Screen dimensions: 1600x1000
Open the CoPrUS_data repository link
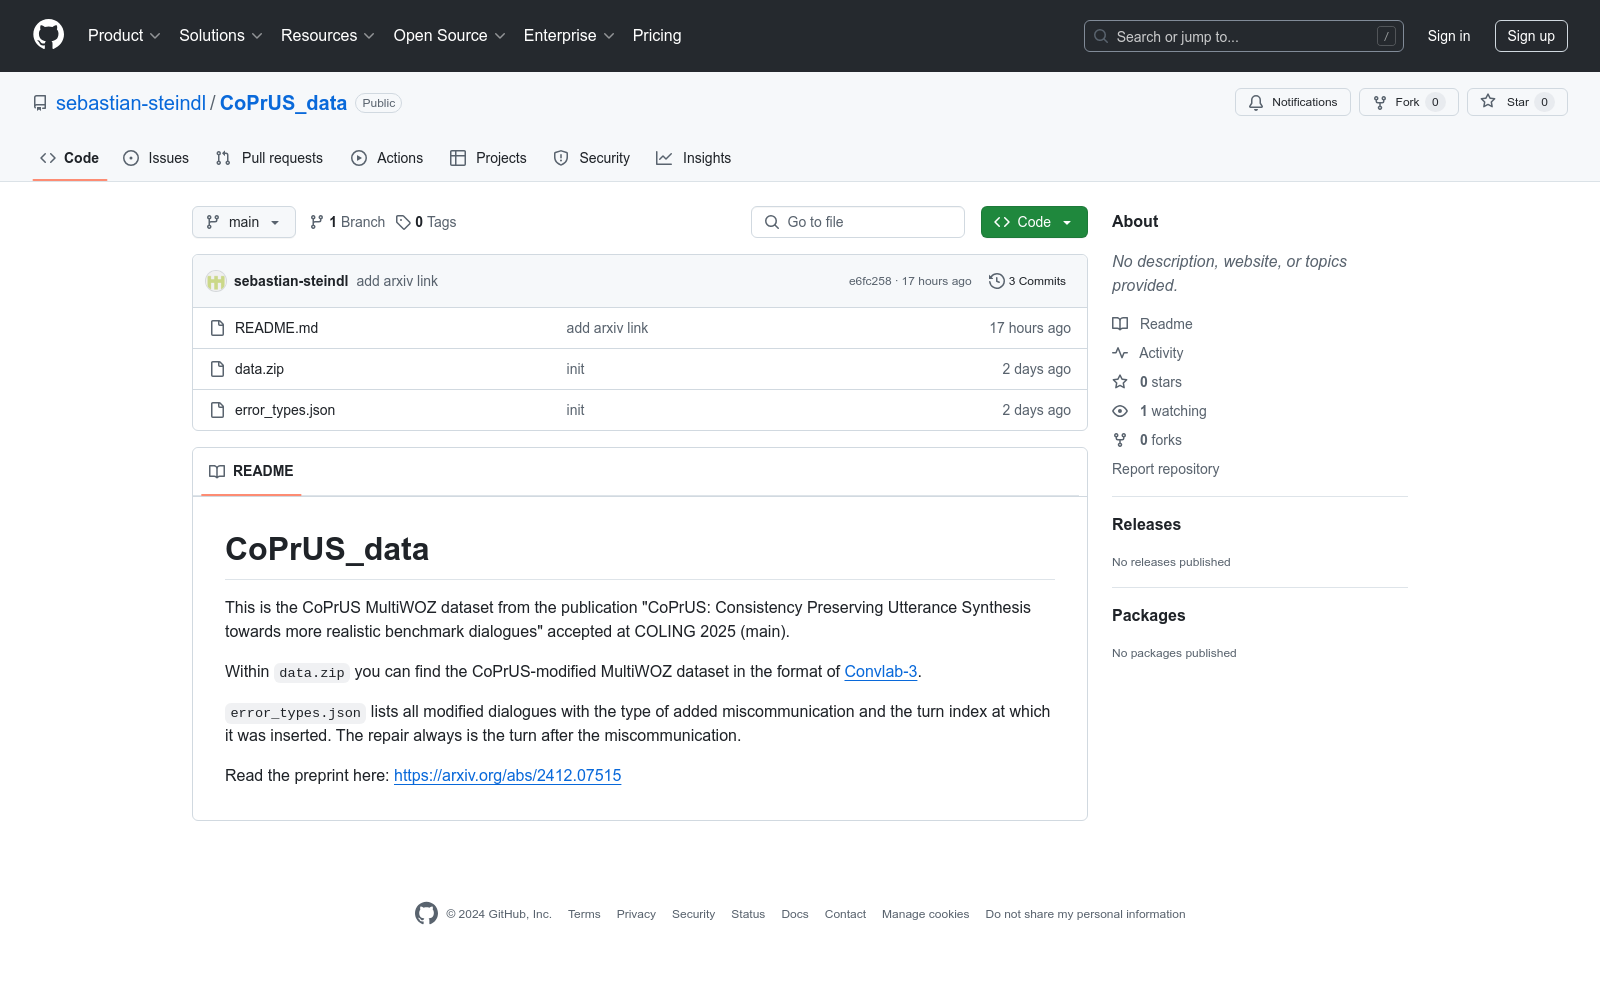[x=283, y=103]
